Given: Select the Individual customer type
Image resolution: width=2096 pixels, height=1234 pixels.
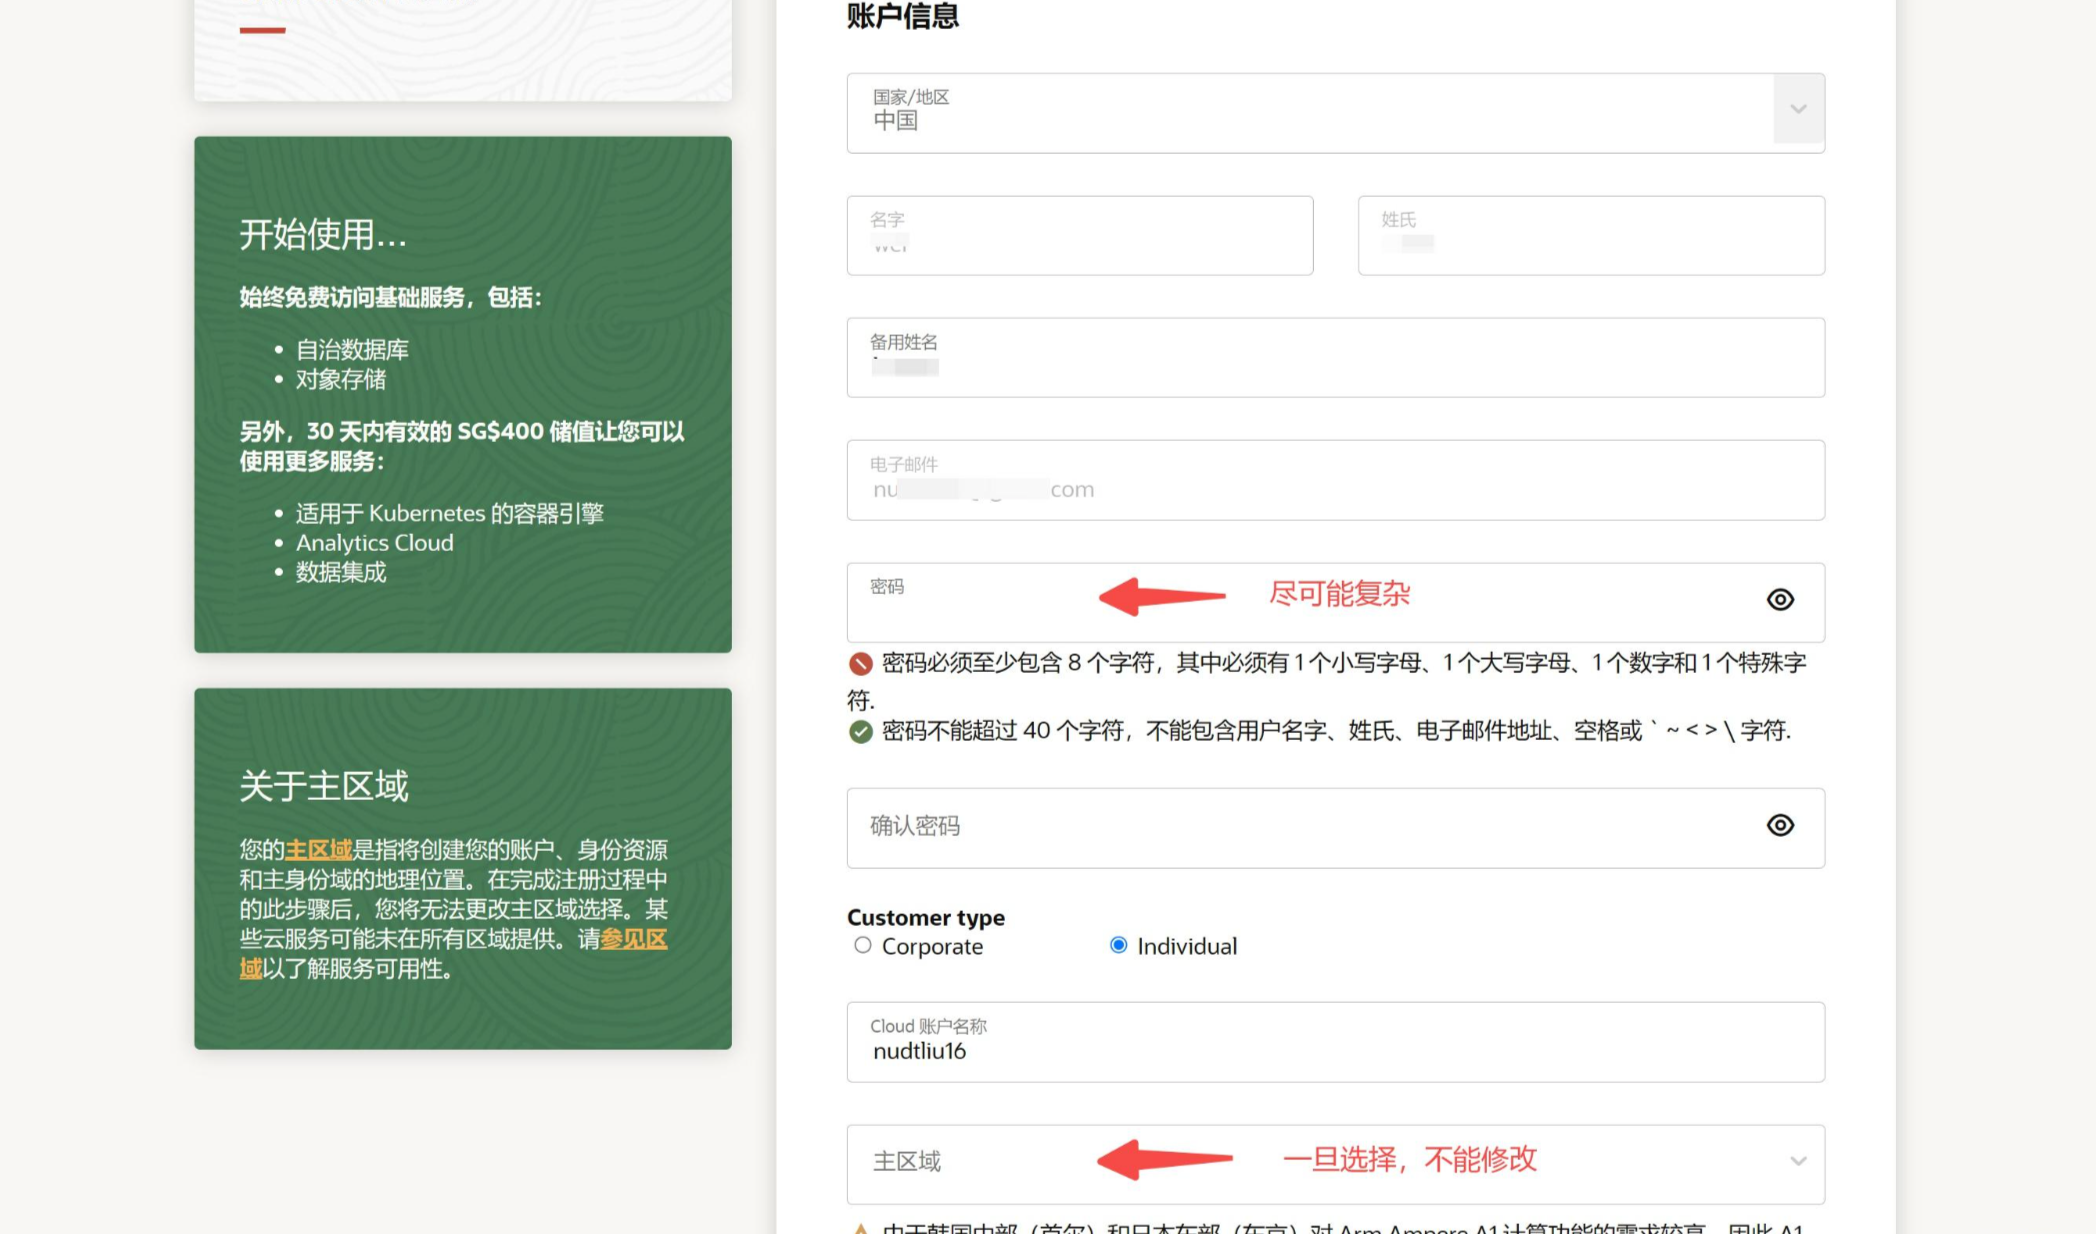Looking at the screenshot, I should [1118, 946].
